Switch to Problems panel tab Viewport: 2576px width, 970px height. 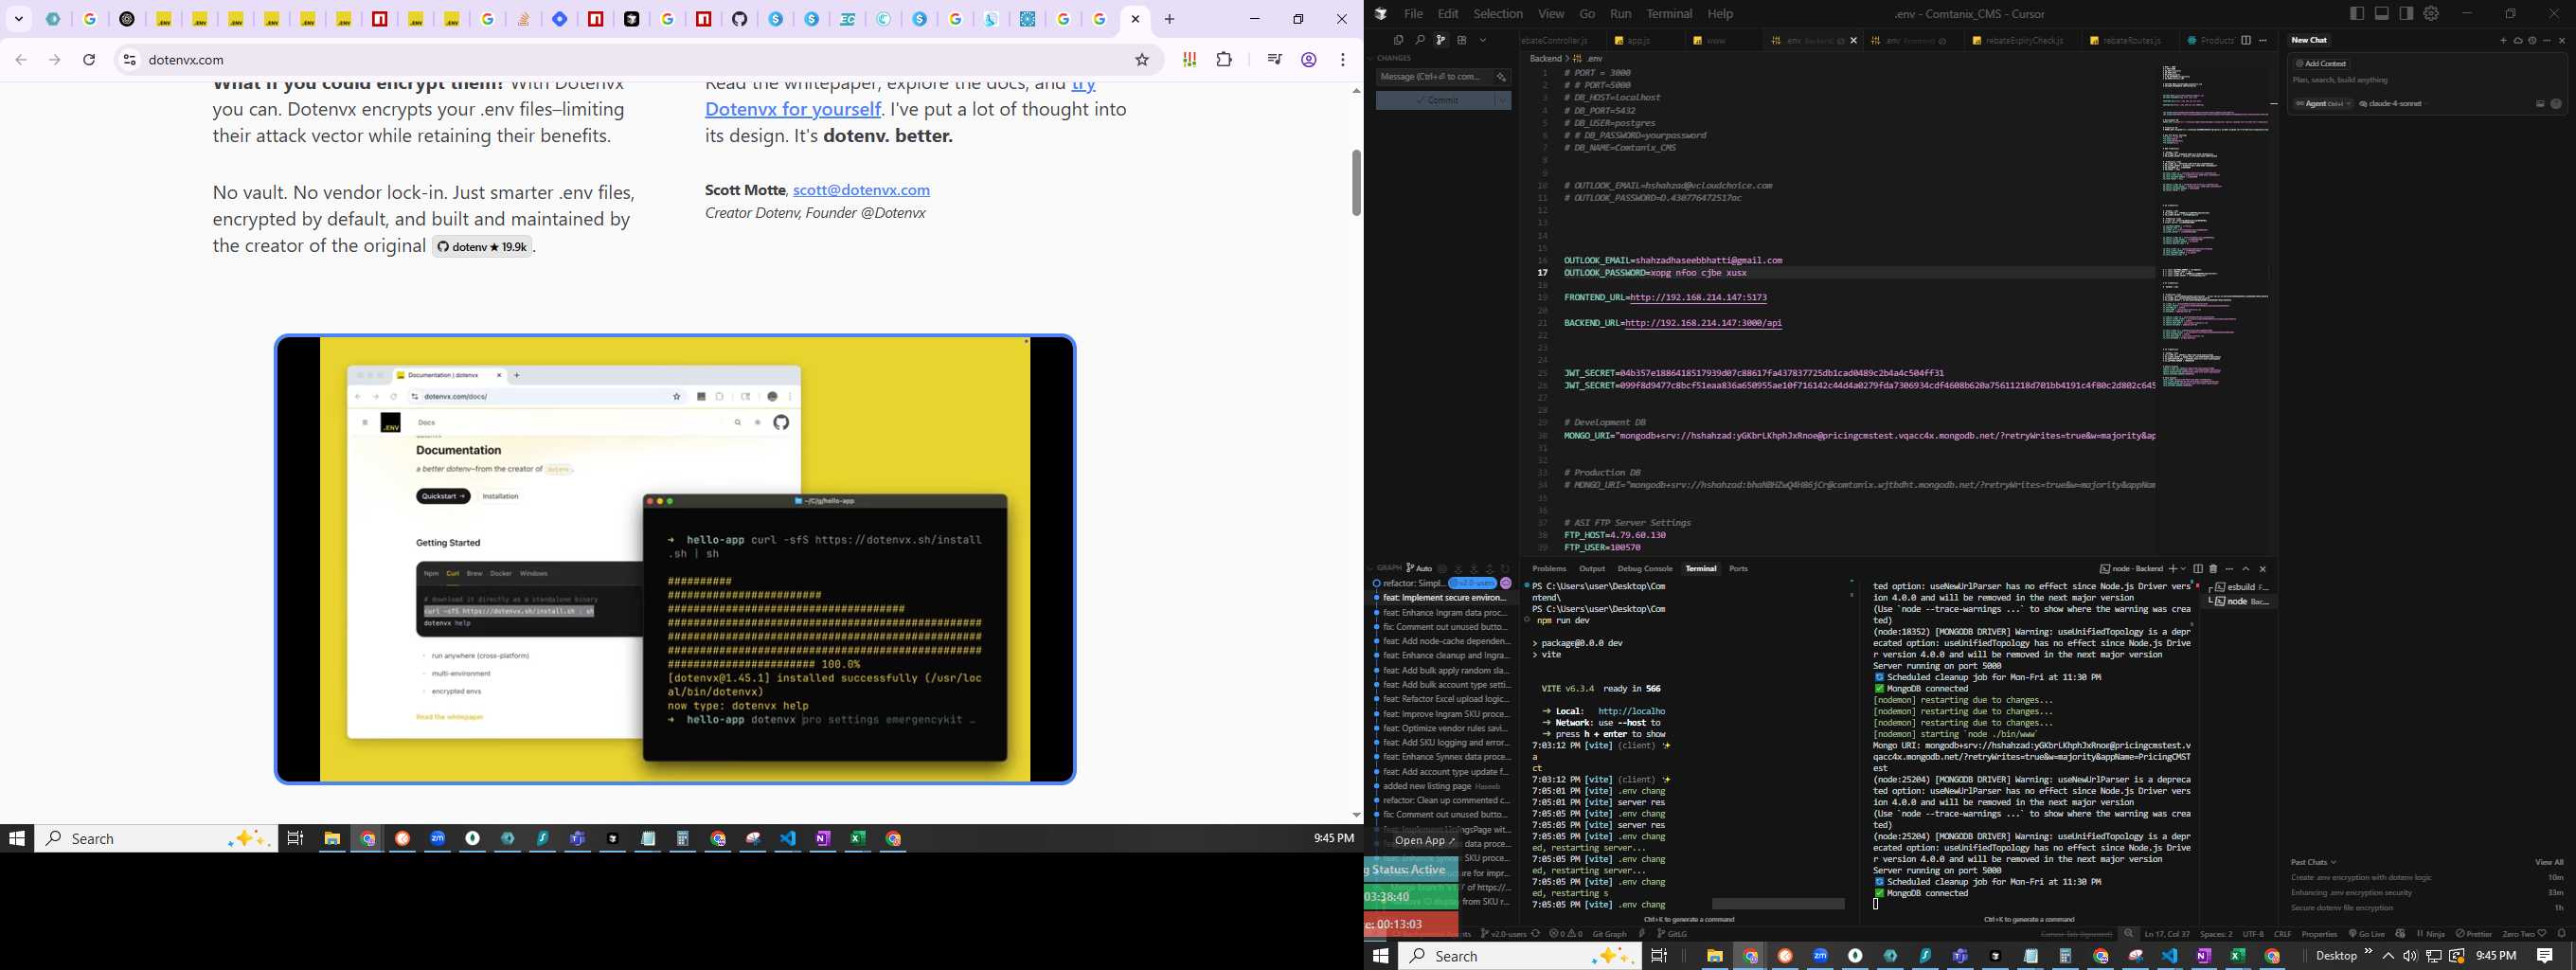click(x=1549, y=568)
